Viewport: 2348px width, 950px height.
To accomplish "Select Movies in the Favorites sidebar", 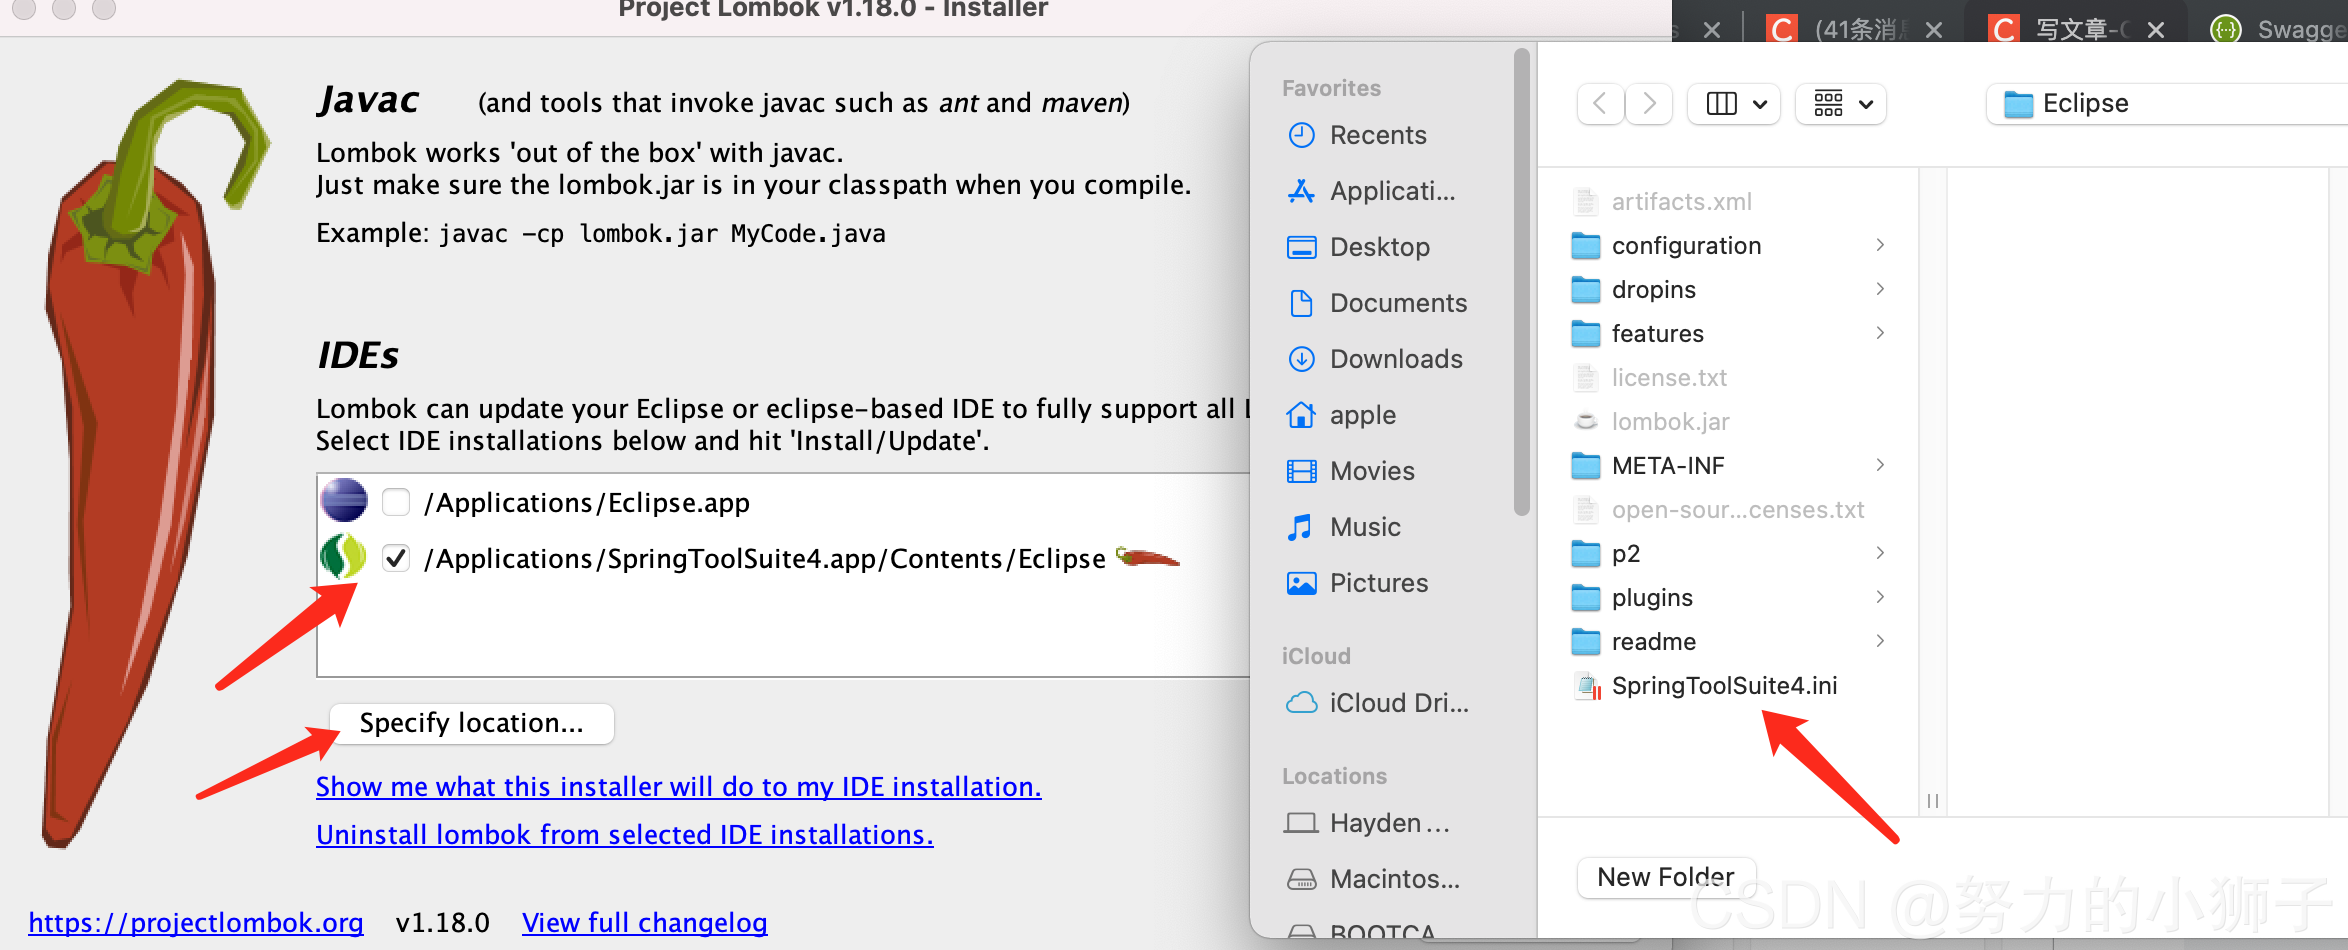I will pyautogui.click(x=1372, y=471).
